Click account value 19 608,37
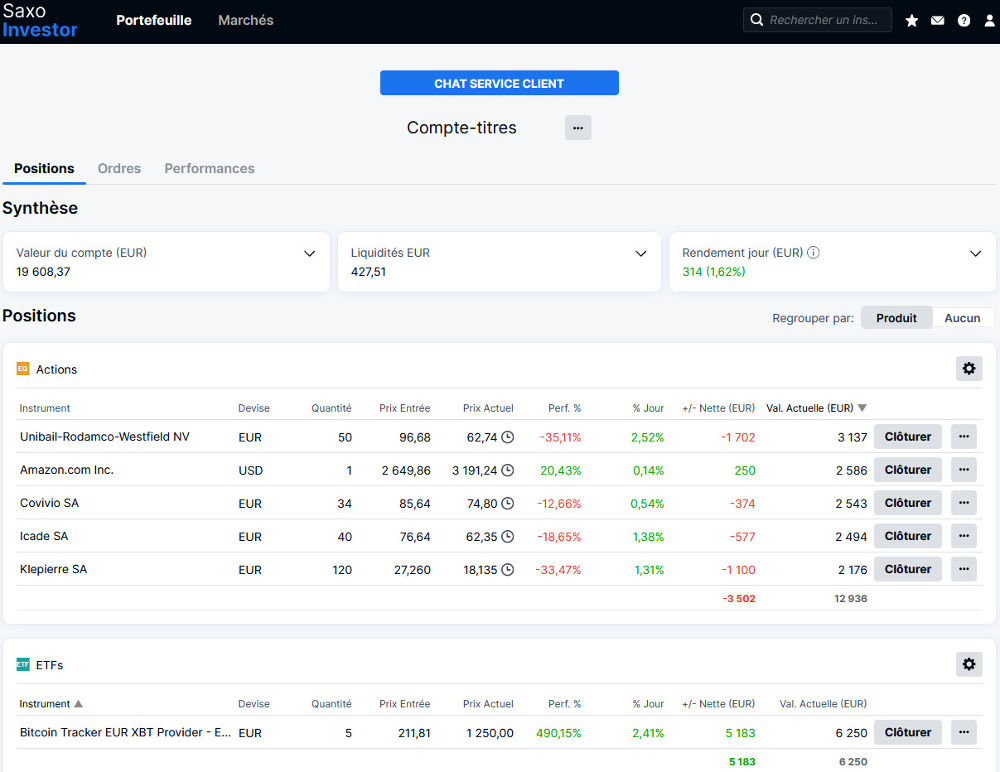The height and width of the screenshot is (772, 1000). (43, 272)
